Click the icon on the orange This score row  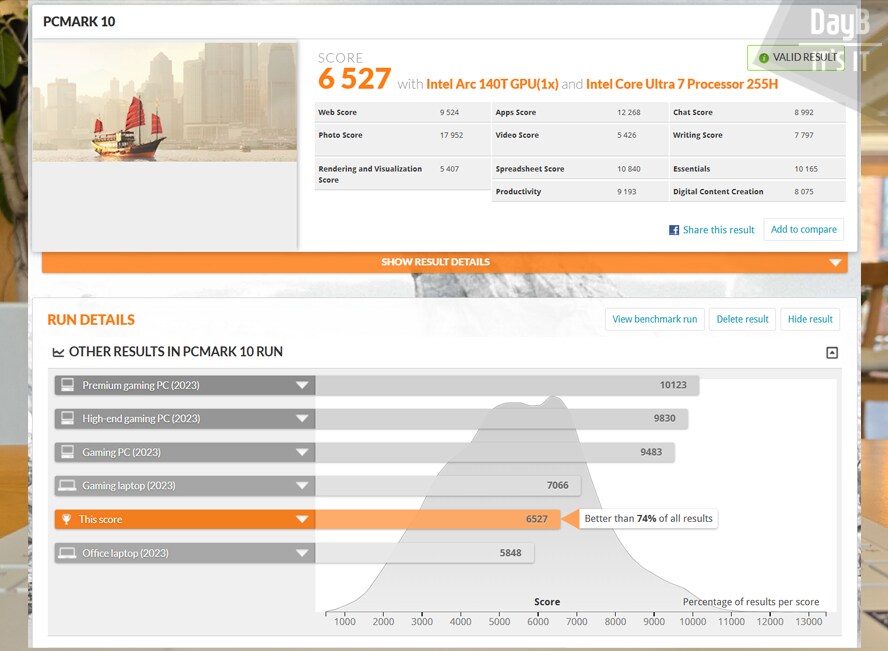coord(68,519)
